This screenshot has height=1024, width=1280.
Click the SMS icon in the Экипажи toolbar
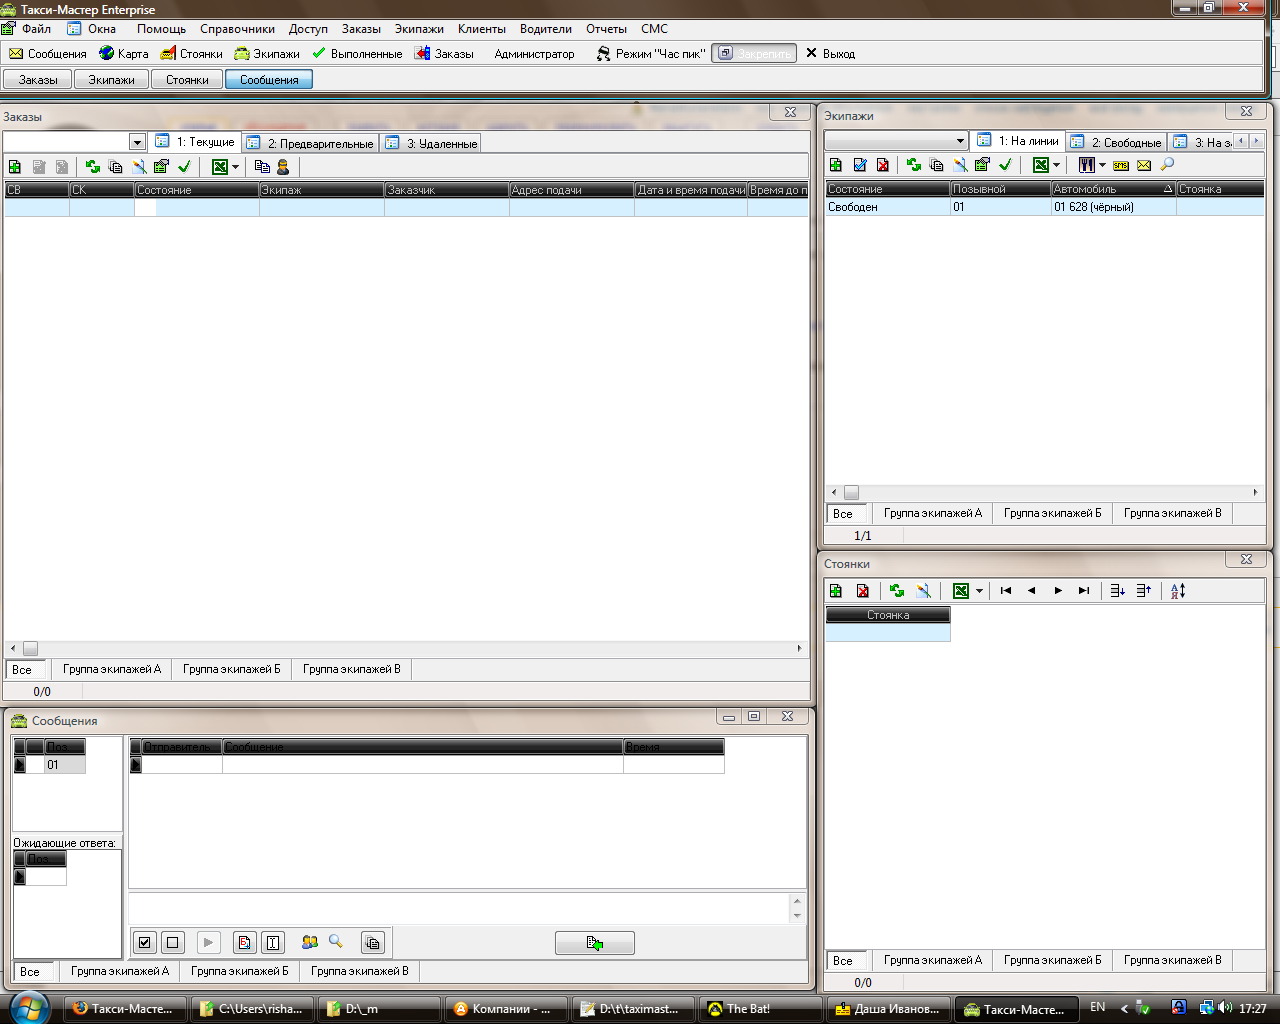1120,165
